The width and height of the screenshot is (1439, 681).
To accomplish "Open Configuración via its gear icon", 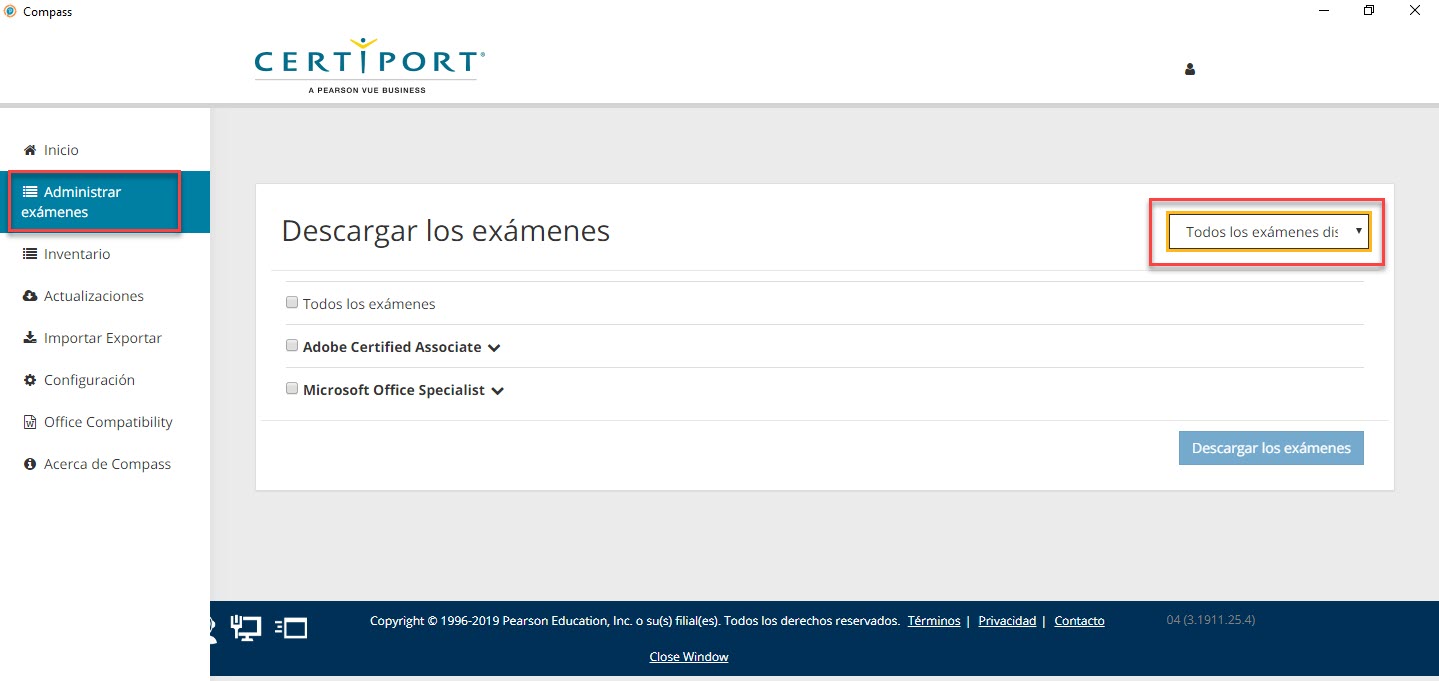I will tap(30, 380).
